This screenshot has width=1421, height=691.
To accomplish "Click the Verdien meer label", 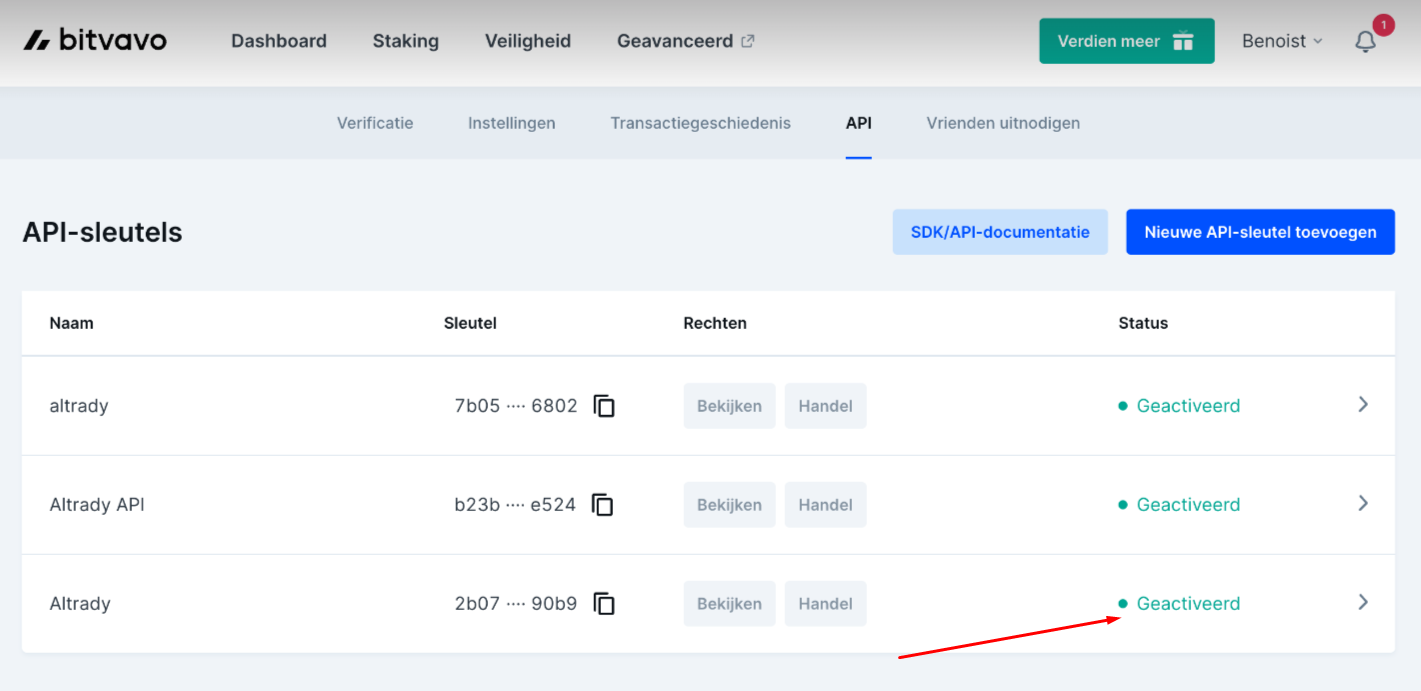I will (x=1109, y=41).
